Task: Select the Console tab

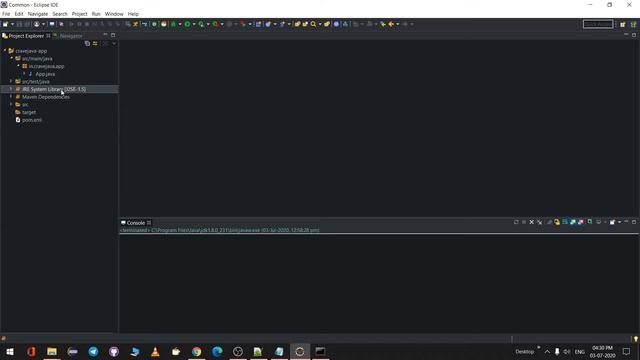Action: click(x=136, y=223)
